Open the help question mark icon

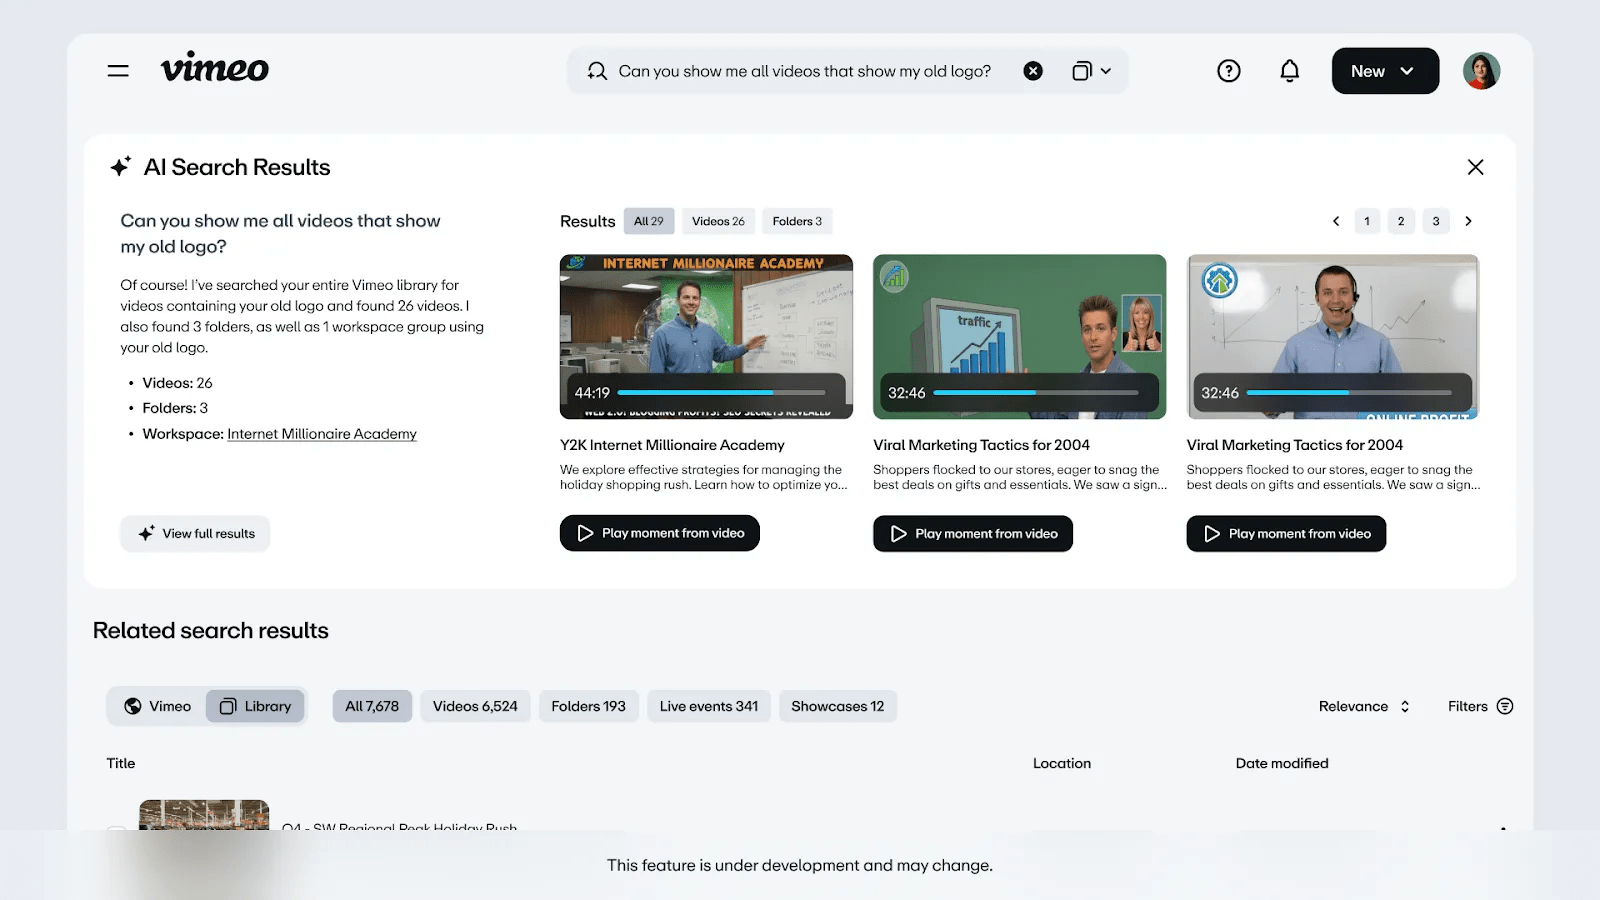tap(1229, 70)
